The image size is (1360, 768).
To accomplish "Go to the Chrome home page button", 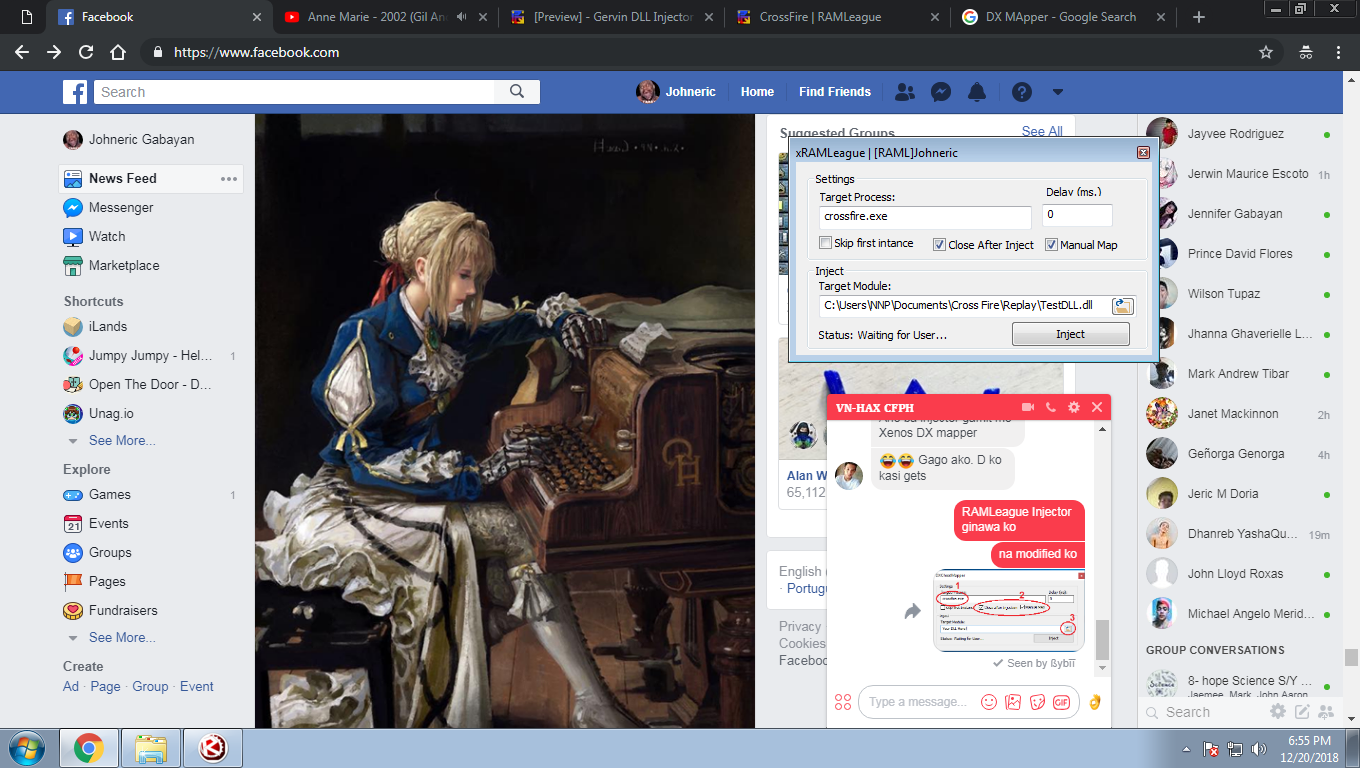I will point(118,52).
